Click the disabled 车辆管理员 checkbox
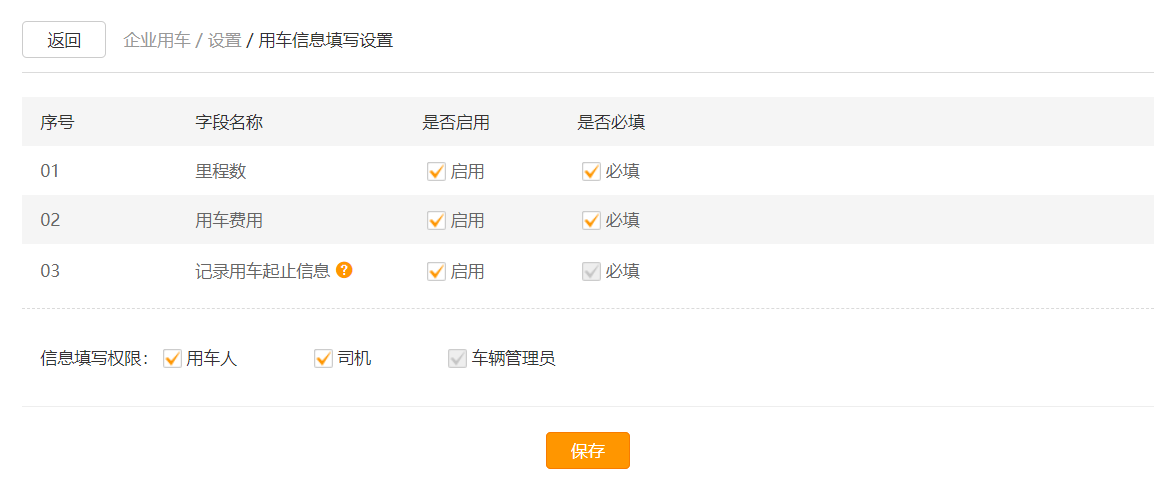Screen dimensions: 1170x481 coord(457,359)
